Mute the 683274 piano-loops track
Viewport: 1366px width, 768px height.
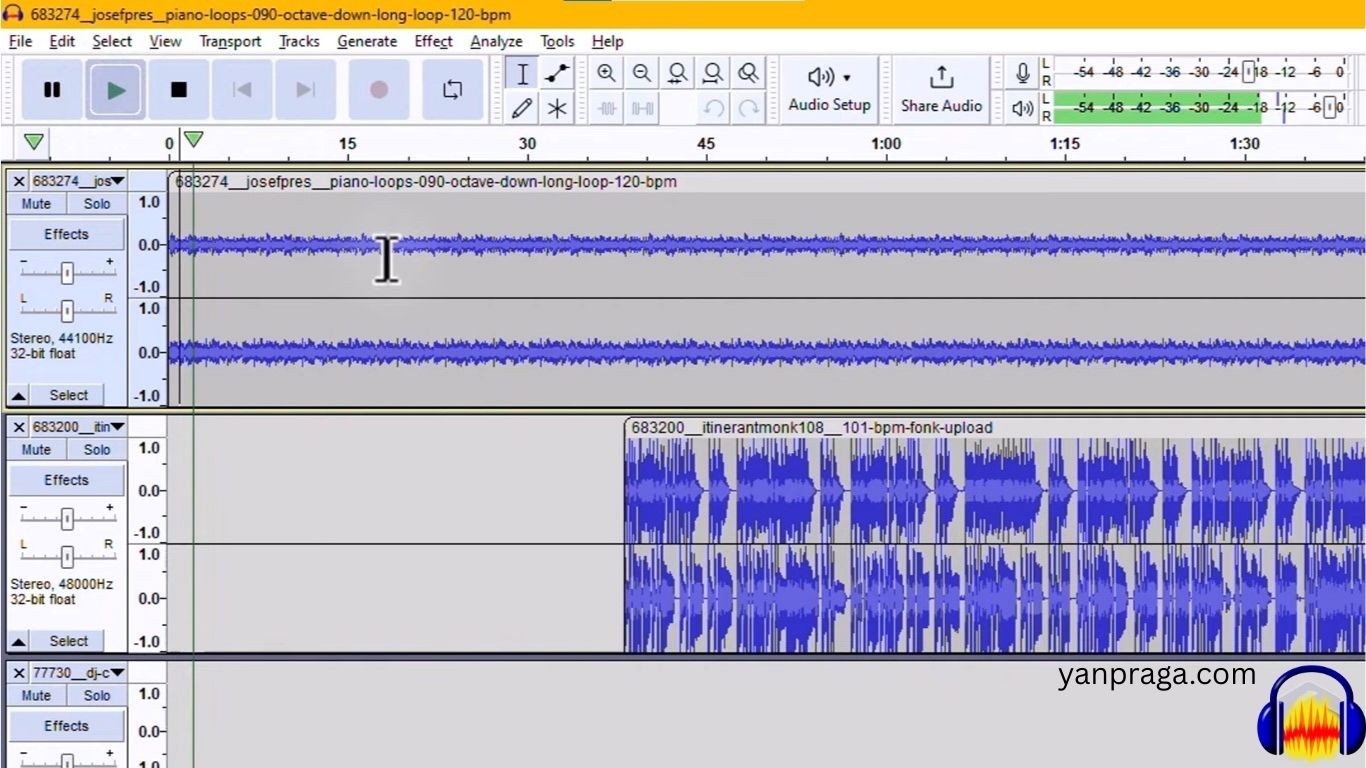click(x=36, y=204)
